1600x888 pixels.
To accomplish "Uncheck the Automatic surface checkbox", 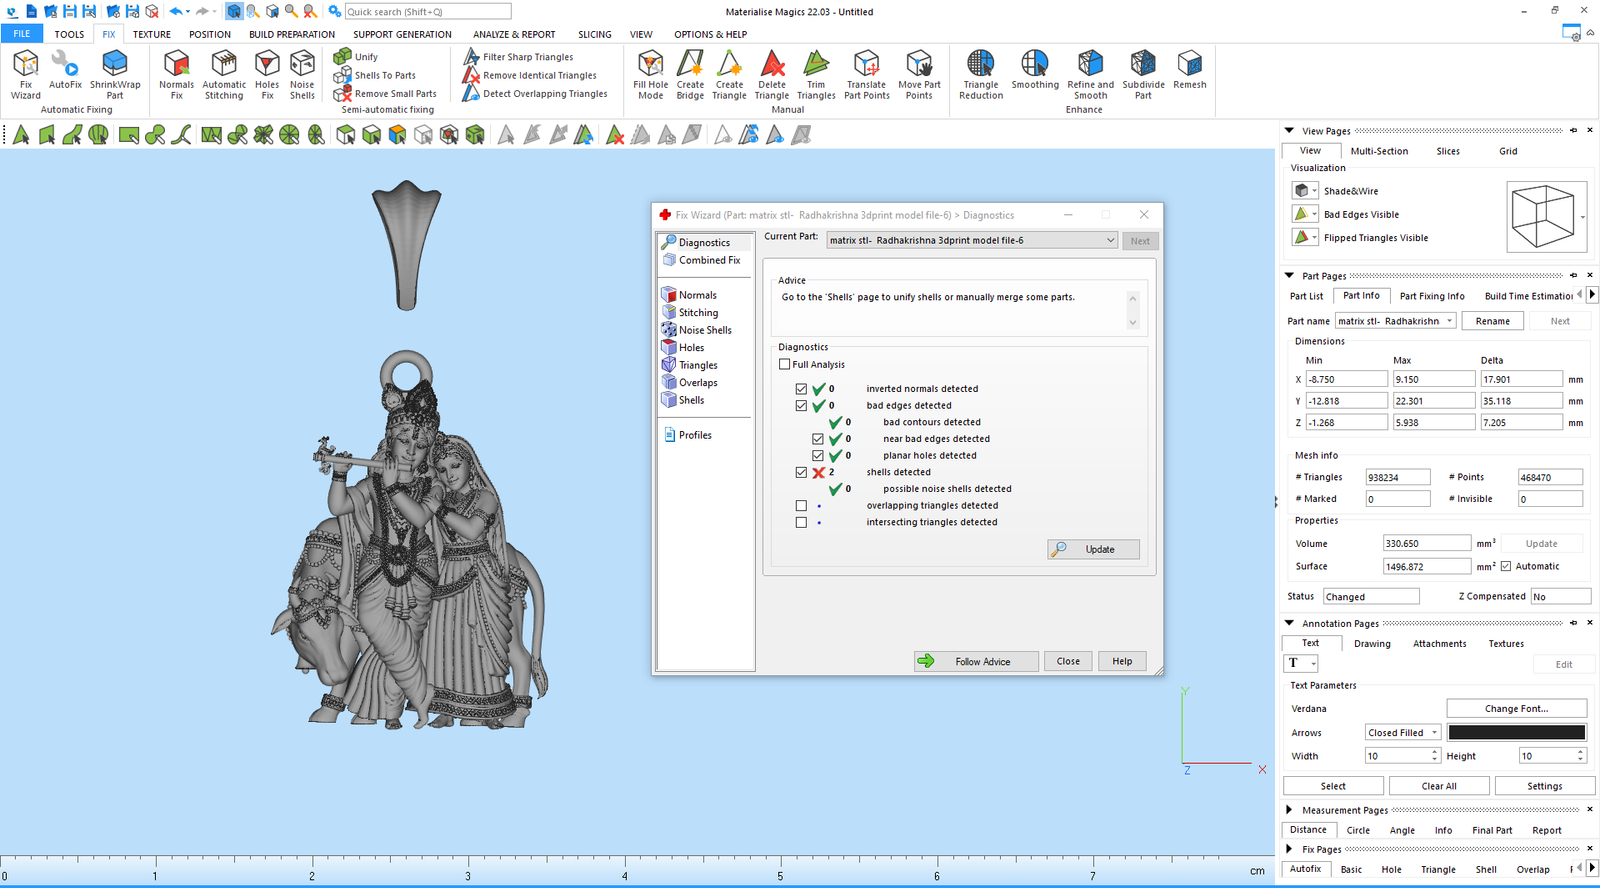I will (1506, 566).
